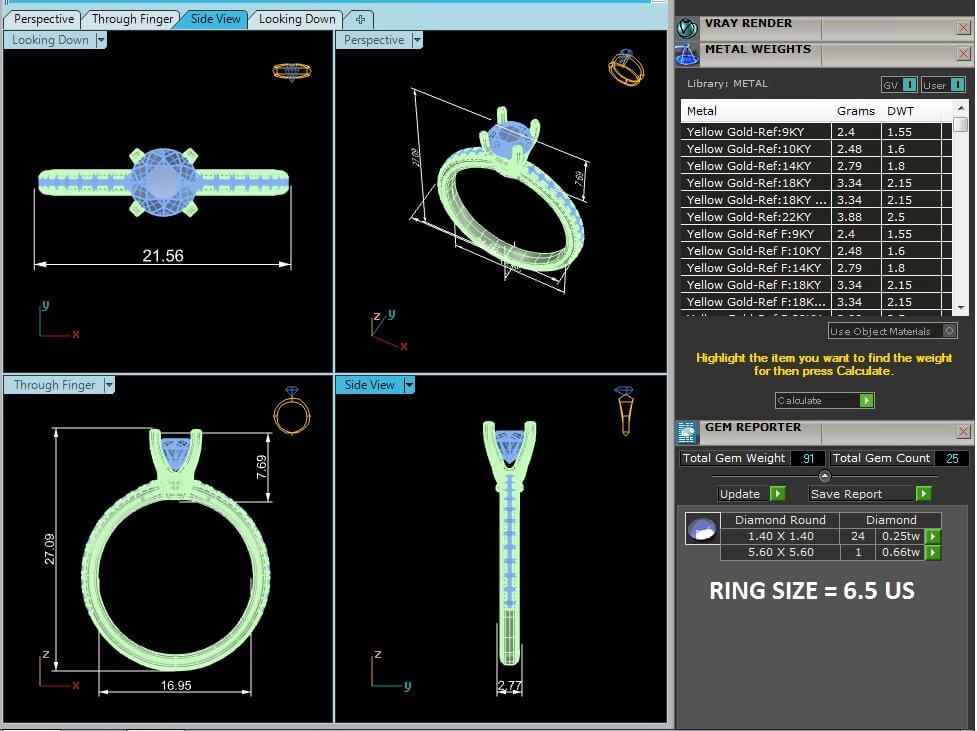The image size is (977, 731).
Task: Click ring orientation icon in Through Finger viewport
Action: 291,410
